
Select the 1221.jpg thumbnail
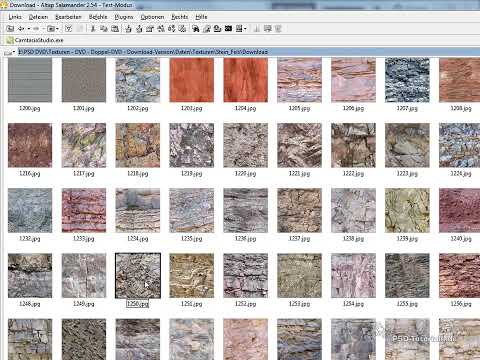coord(299,145)
